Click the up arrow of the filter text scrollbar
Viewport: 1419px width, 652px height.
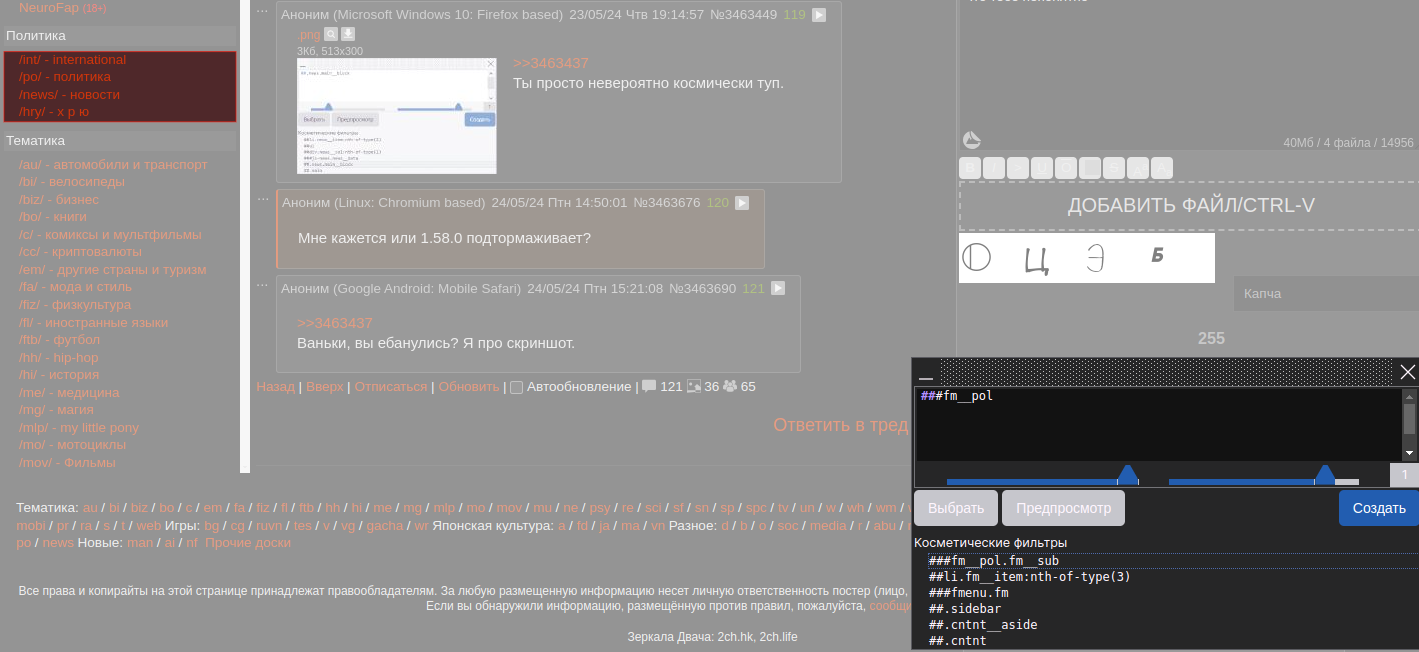[x=1409, y=395]
